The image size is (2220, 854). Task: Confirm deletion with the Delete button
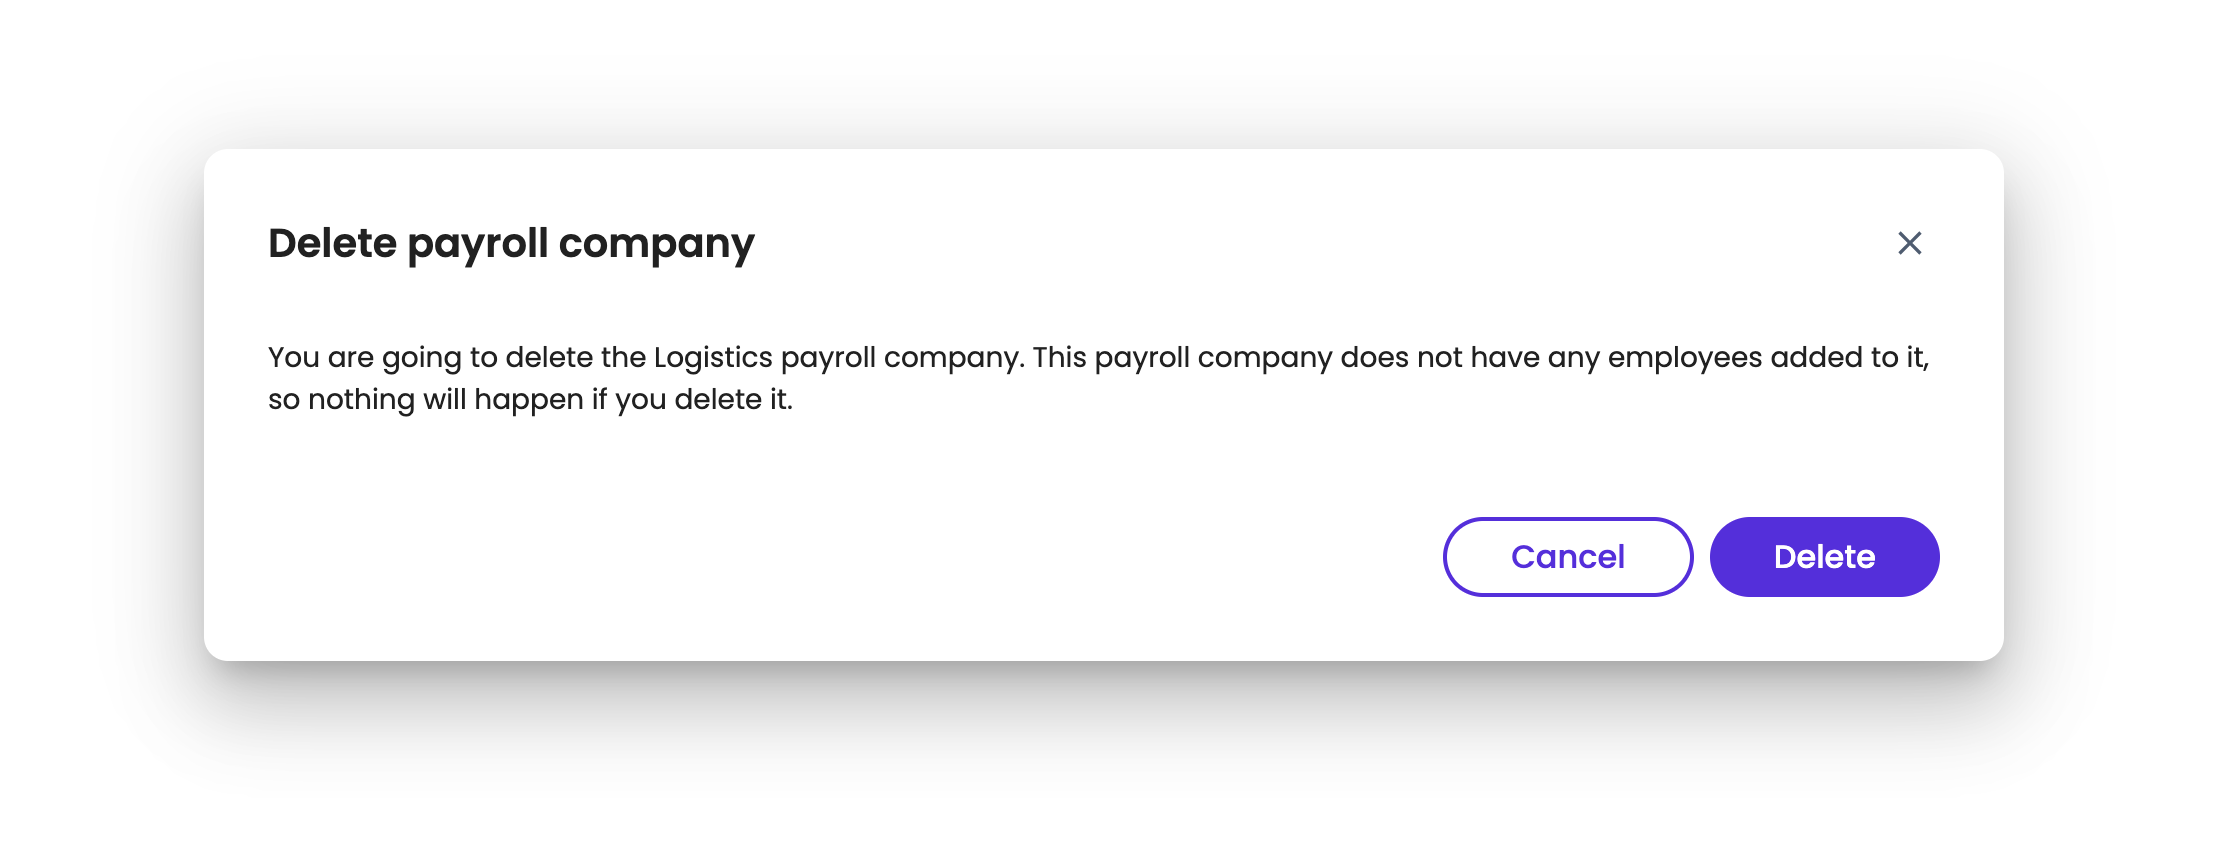click(1824, 557)
